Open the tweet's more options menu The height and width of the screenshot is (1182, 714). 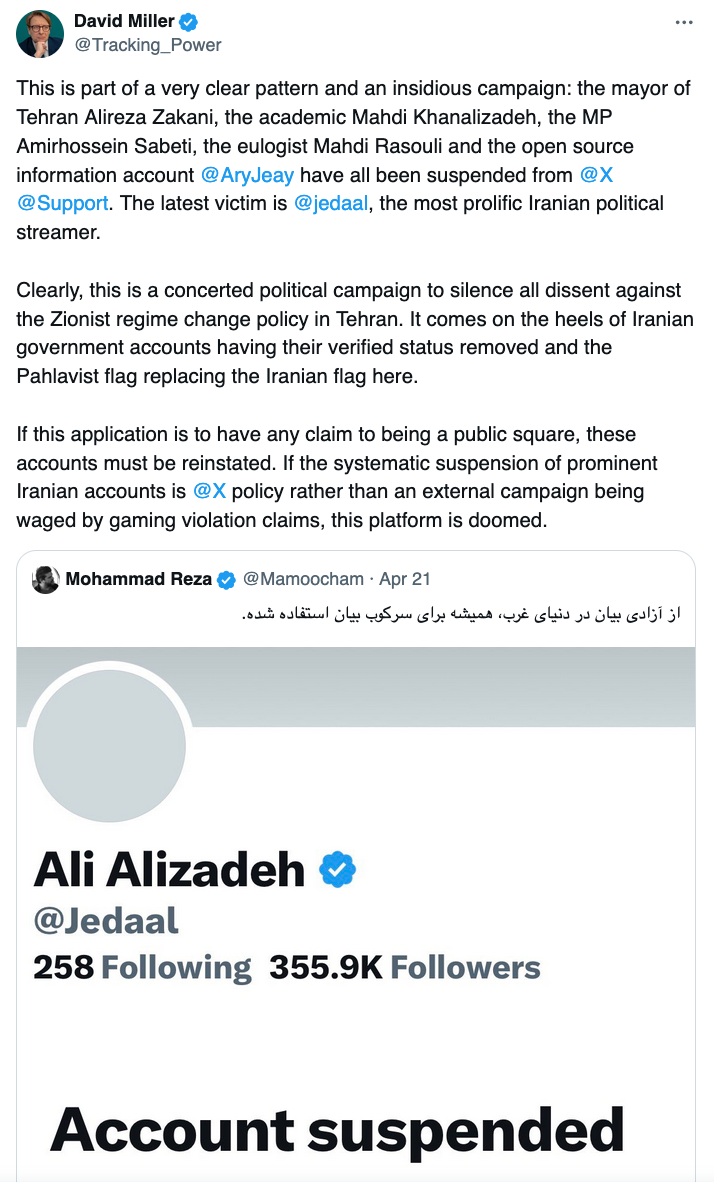coord(684,22)
